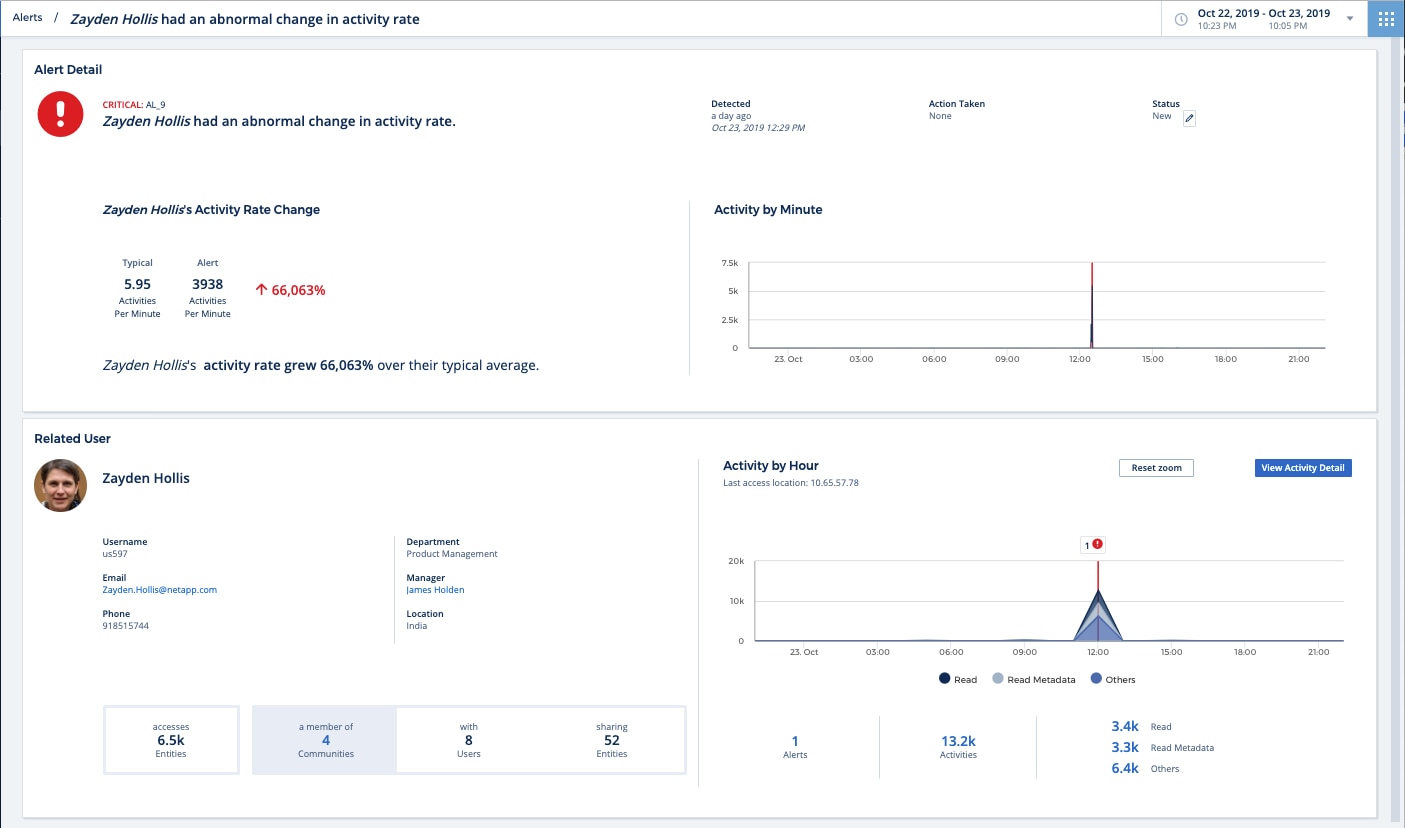Go back to Alerts breadcrumb
The width and height of the screenshot is (1405, 828).
27,18
